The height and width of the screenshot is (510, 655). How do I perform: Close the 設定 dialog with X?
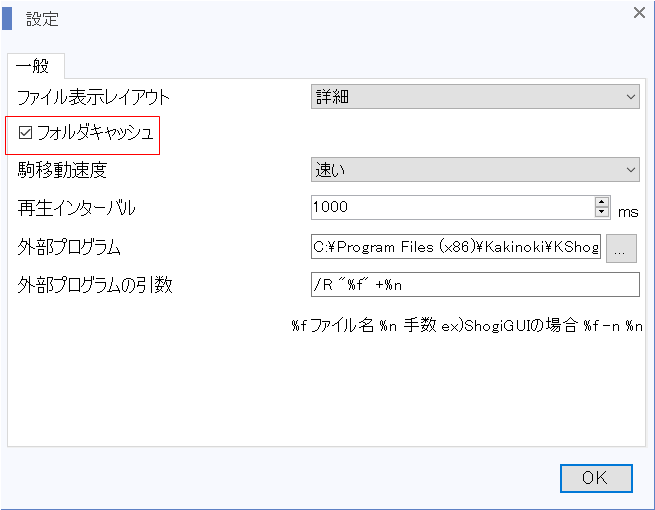click(639, 13)
